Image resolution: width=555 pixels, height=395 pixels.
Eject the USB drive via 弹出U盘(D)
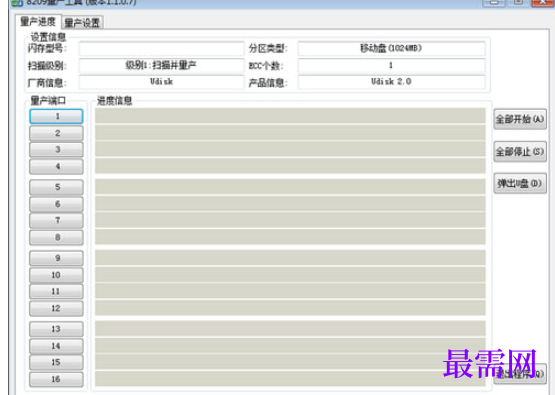coord(520,183)
